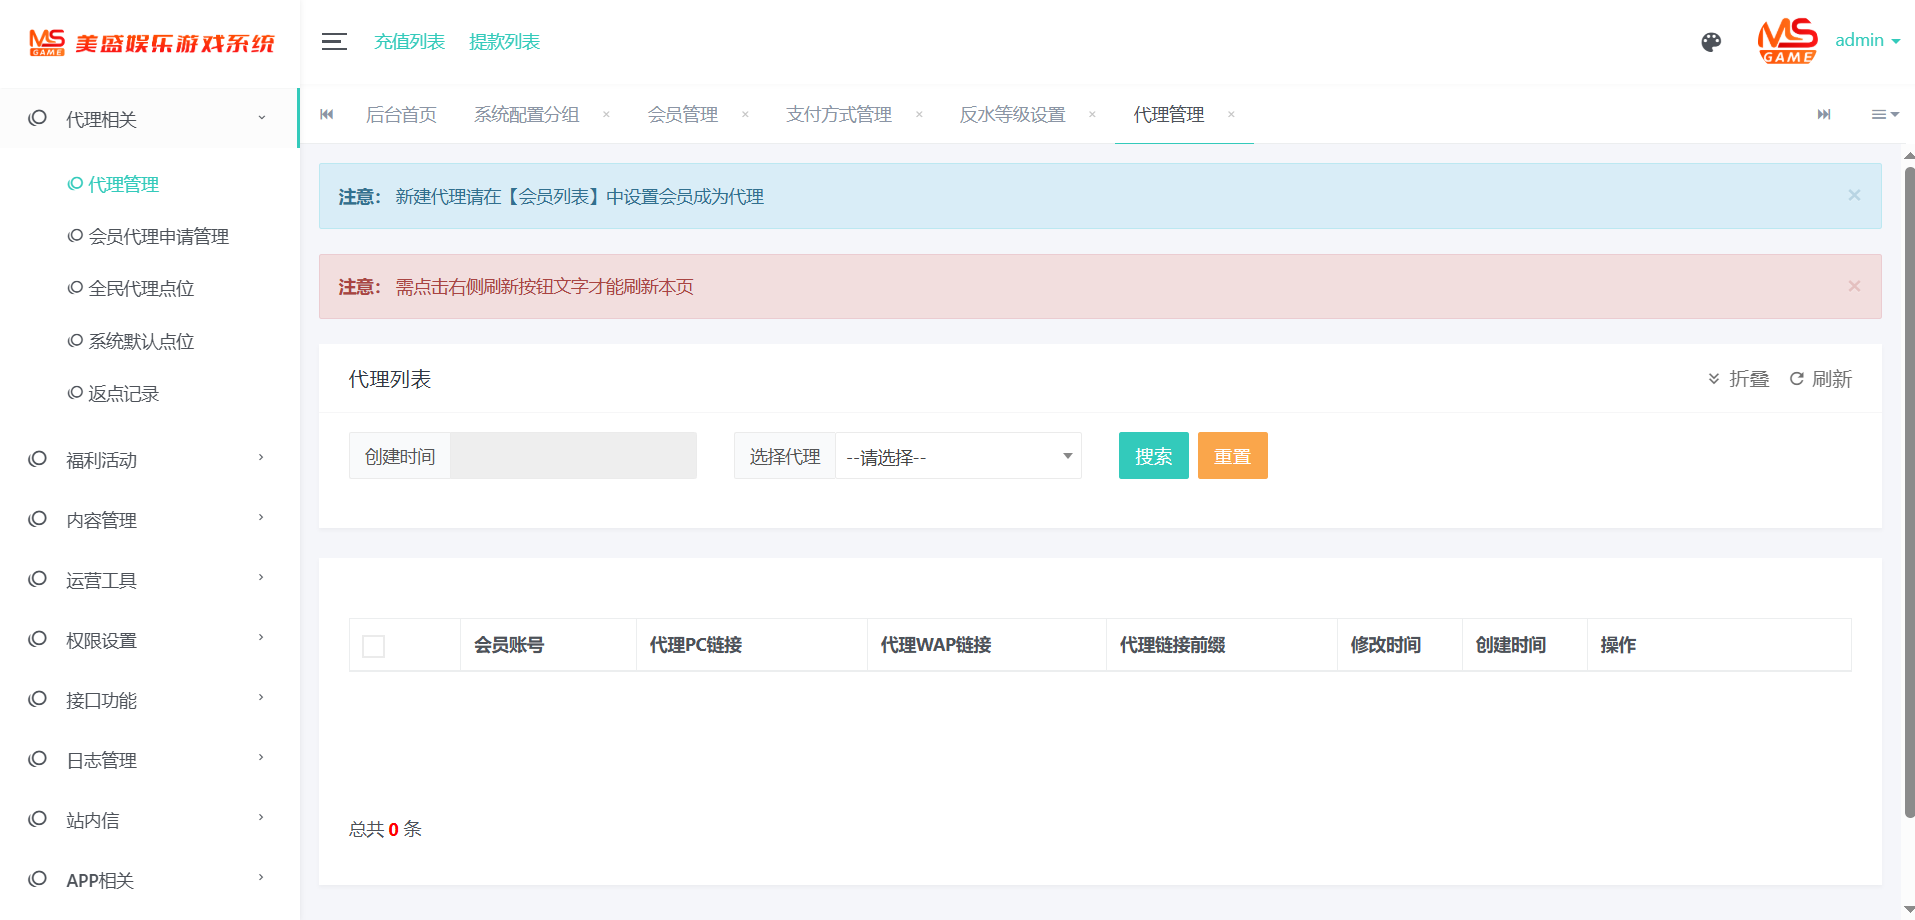Open the tab options list menu
Image resolution: width=1915 pixels, height=920 pixels.
[1884, 115]
